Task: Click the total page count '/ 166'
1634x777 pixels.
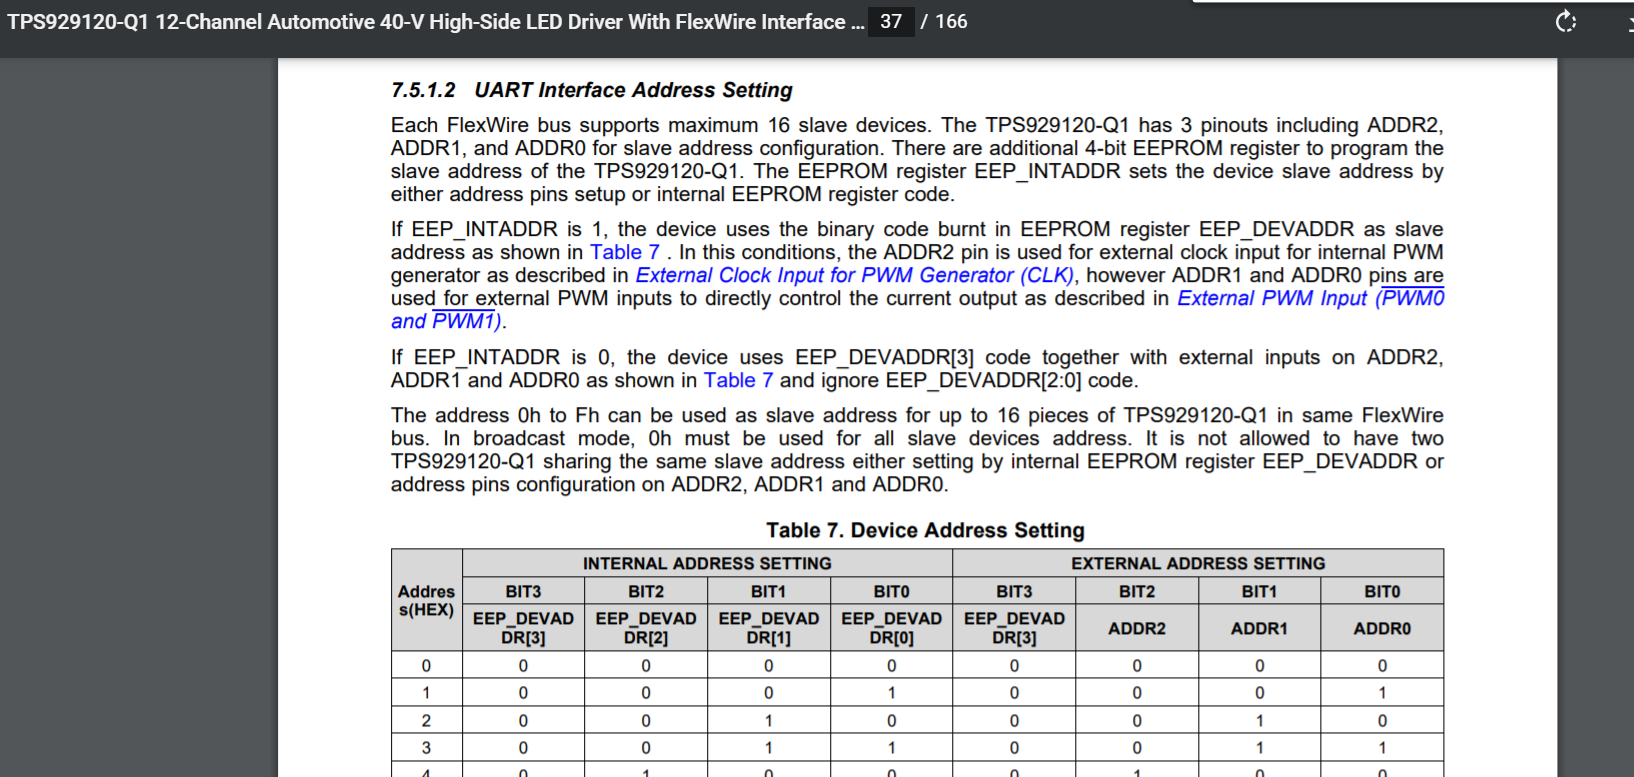Action: tap(945, 21)
